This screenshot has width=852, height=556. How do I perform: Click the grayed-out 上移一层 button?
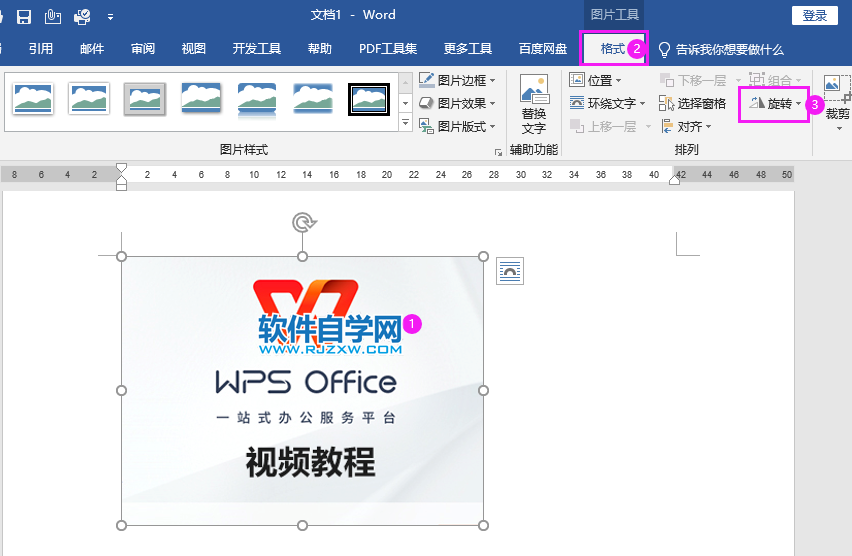click(610, 127)
